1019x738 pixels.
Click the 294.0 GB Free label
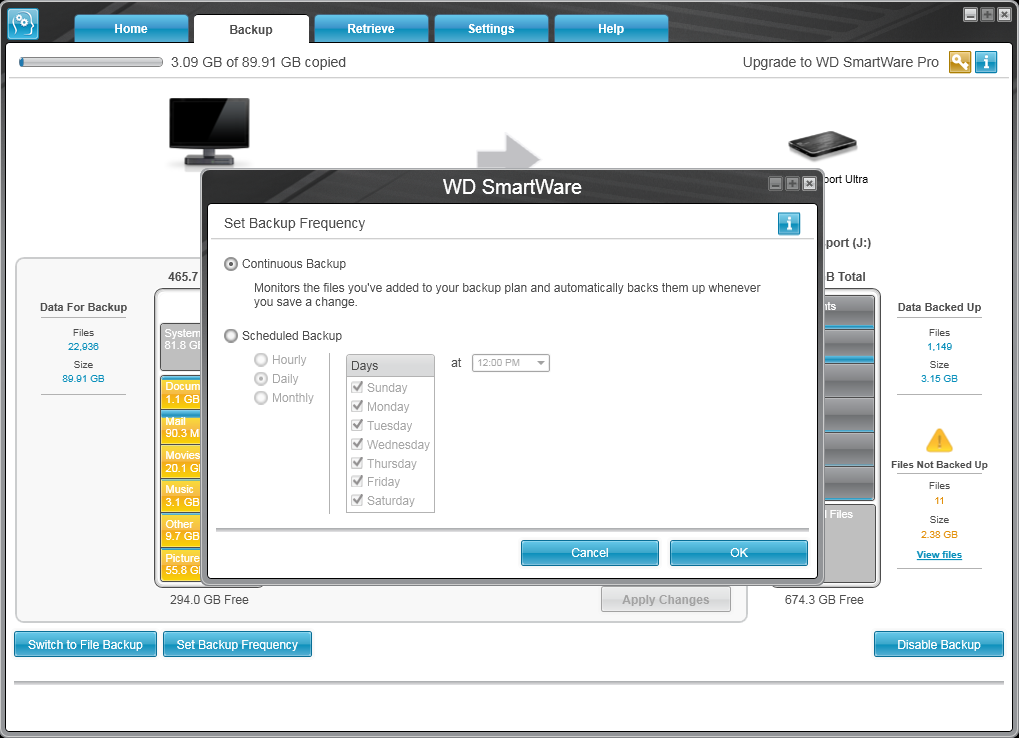point(209,600)
